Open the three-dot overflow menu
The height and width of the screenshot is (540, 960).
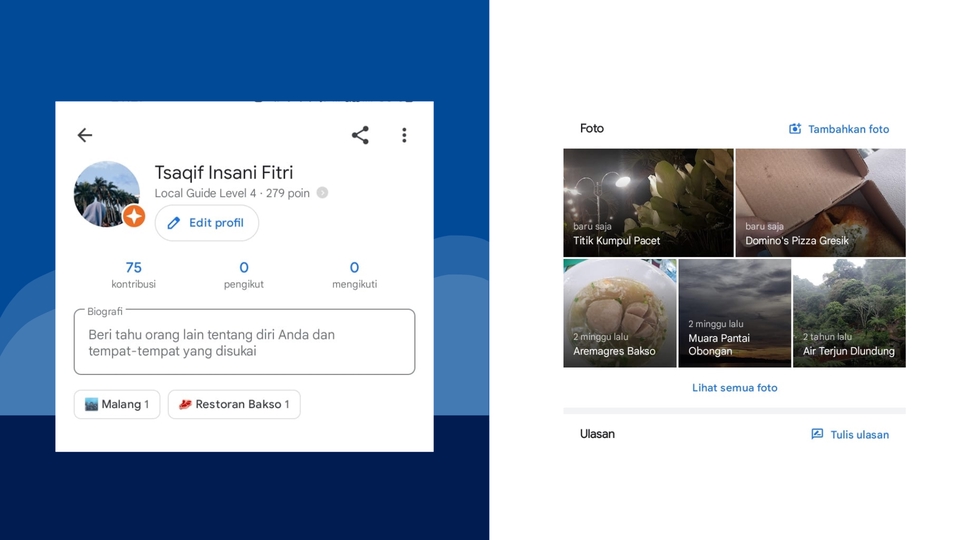[x=404, y=135]
